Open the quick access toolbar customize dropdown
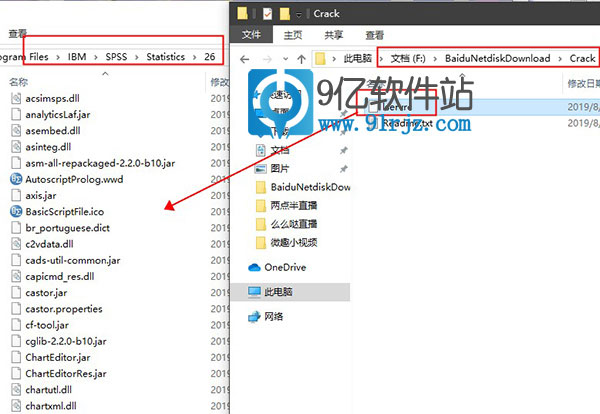This screenshot has width=600, height=414. [297, 14]
